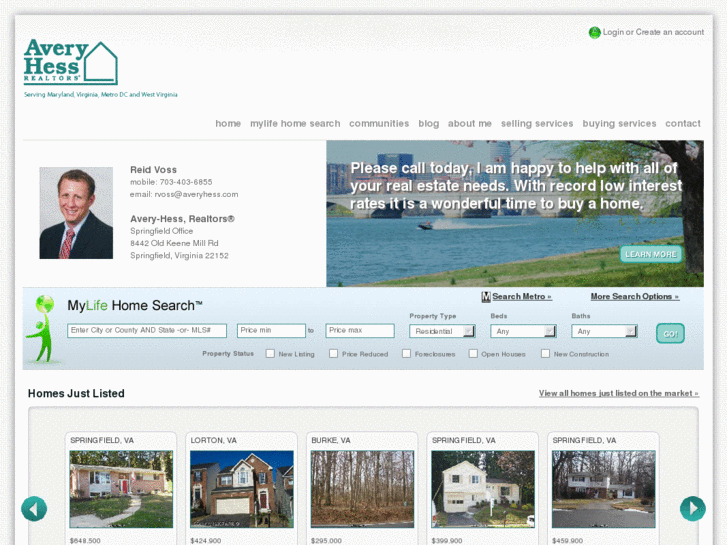Open buying services menu
This screenshot has height=545, width=727.
click(619, 123)
